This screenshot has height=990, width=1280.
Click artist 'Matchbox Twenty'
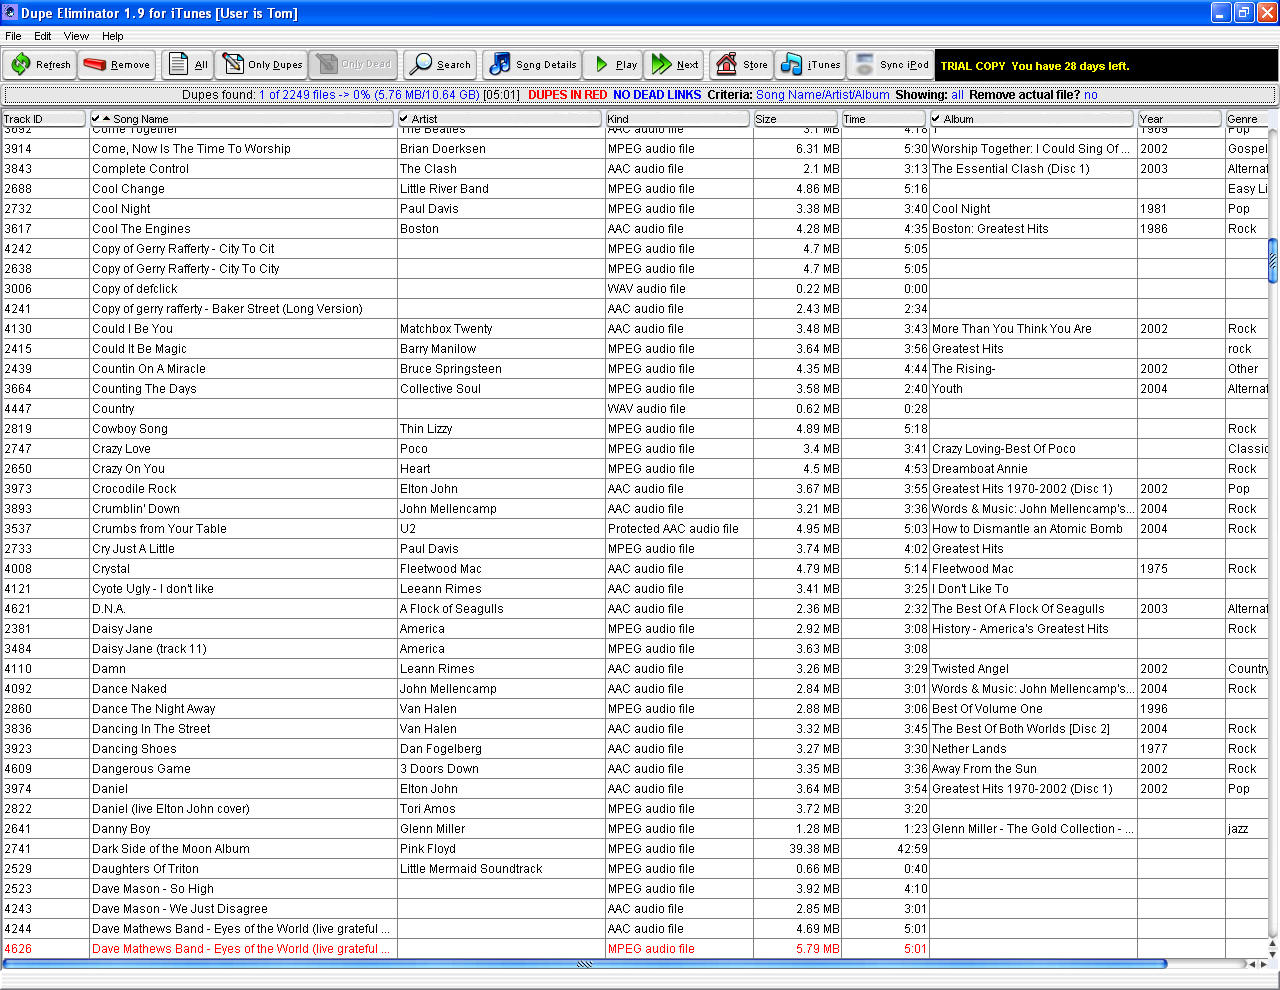[446, 329]
